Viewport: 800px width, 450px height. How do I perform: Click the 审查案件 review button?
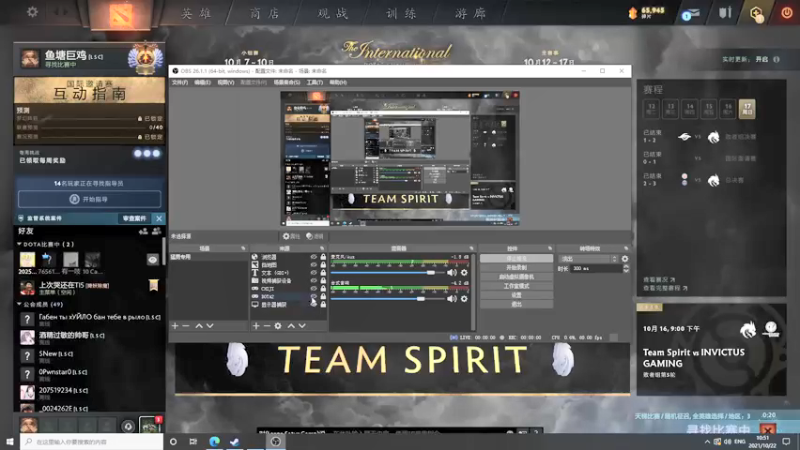135,218
